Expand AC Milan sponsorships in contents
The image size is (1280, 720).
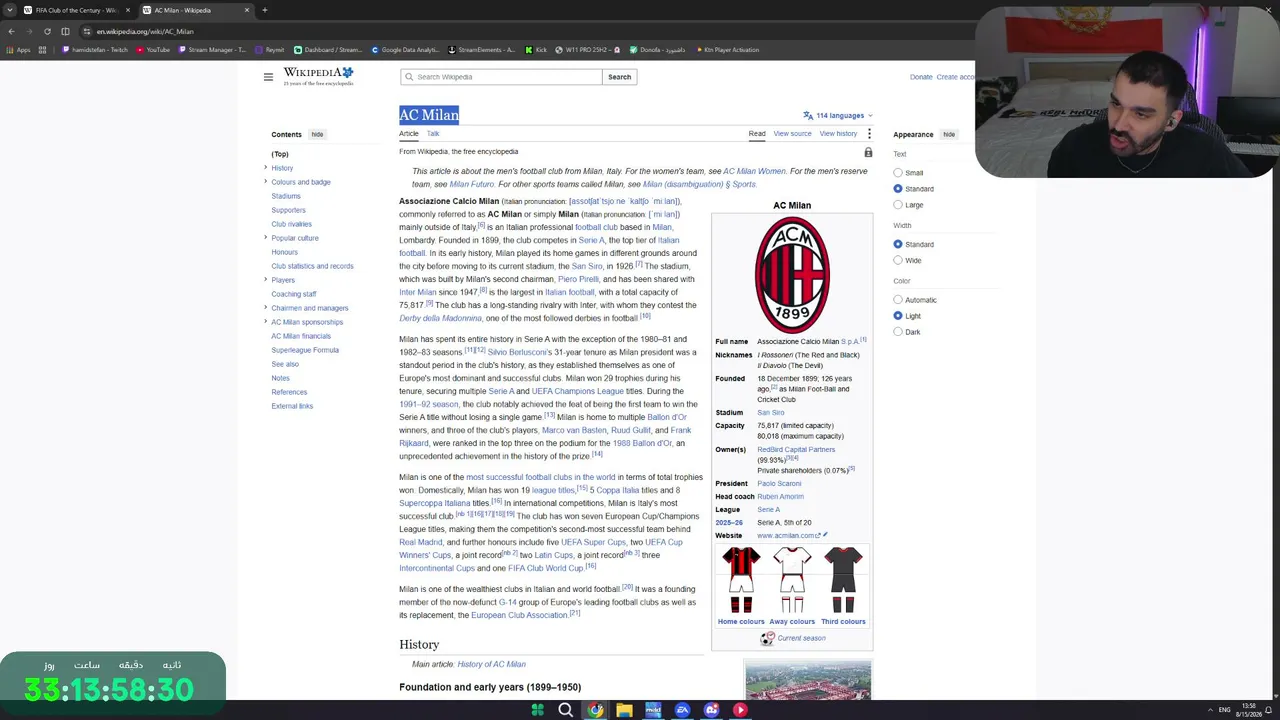[266, 322]
